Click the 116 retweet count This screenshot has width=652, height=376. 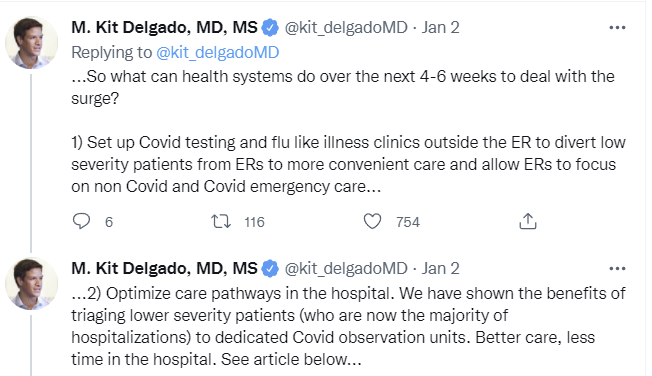coord(254,222)
